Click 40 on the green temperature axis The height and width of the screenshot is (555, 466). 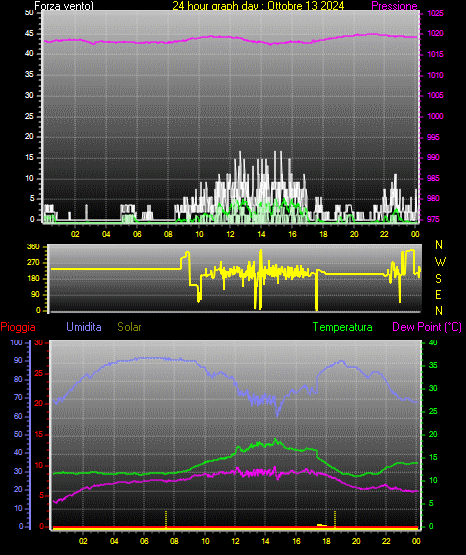433,342
